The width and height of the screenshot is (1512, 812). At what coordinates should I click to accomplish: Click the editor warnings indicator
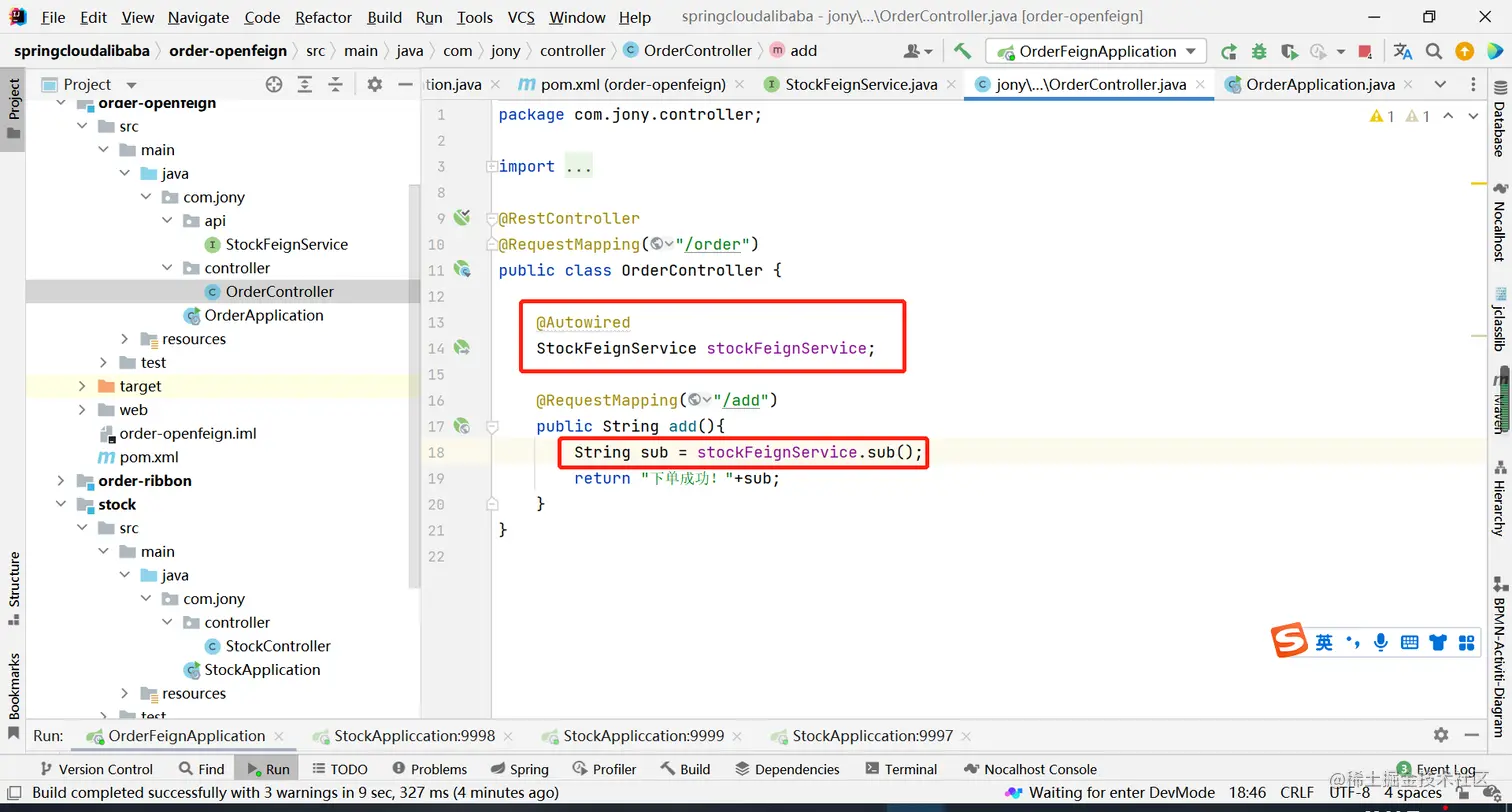point(1400,116)
